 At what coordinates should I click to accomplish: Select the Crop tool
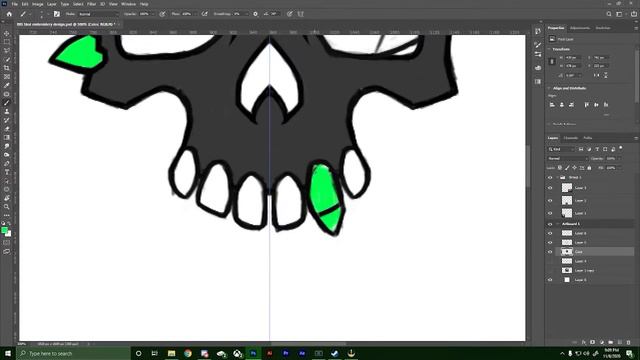(7, 68)
